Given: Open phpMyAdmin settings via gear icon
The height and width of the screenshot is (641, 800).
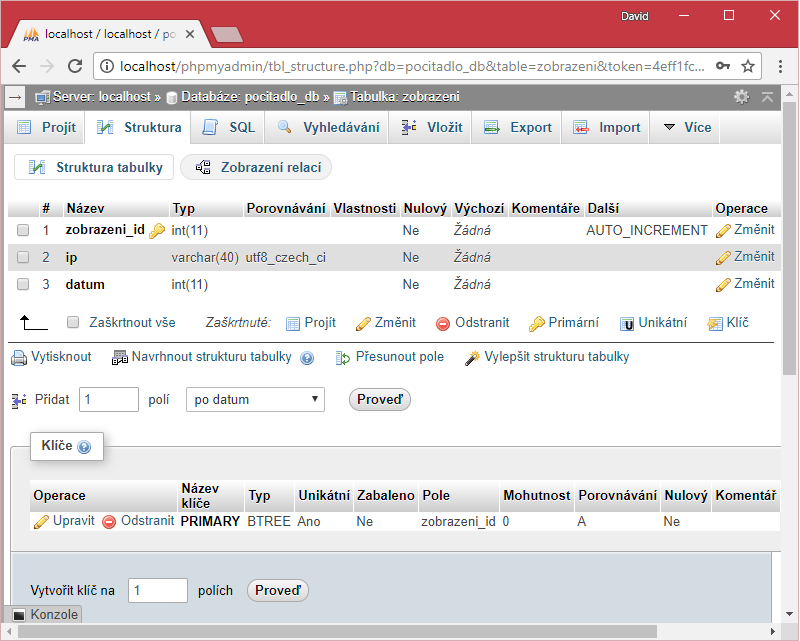Looking at the screenshot, I should (x=741, y=97).
